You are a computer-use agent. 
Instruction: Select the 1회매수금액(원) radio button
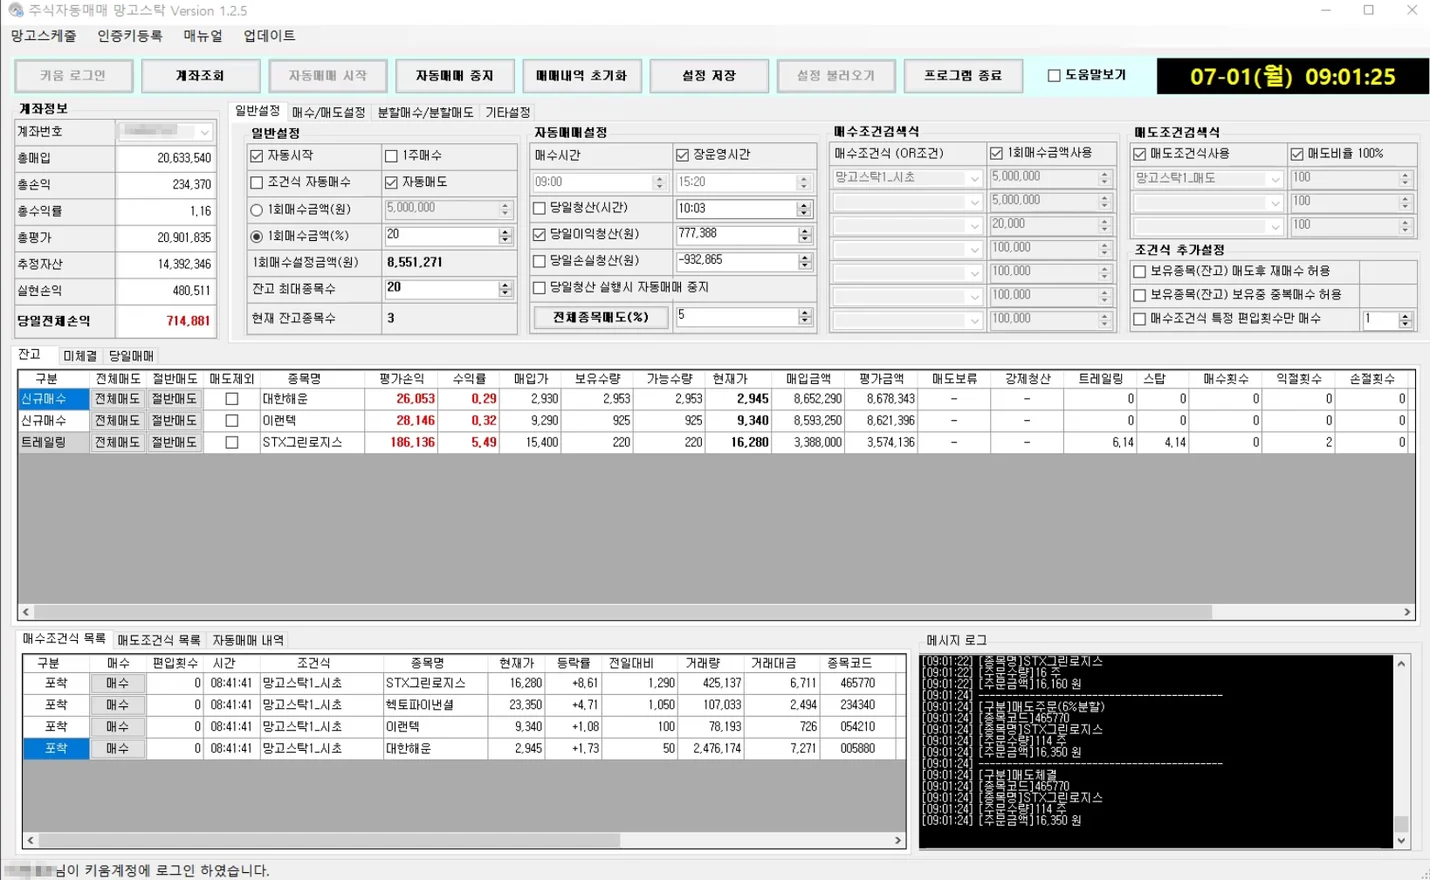pos(257,210)
